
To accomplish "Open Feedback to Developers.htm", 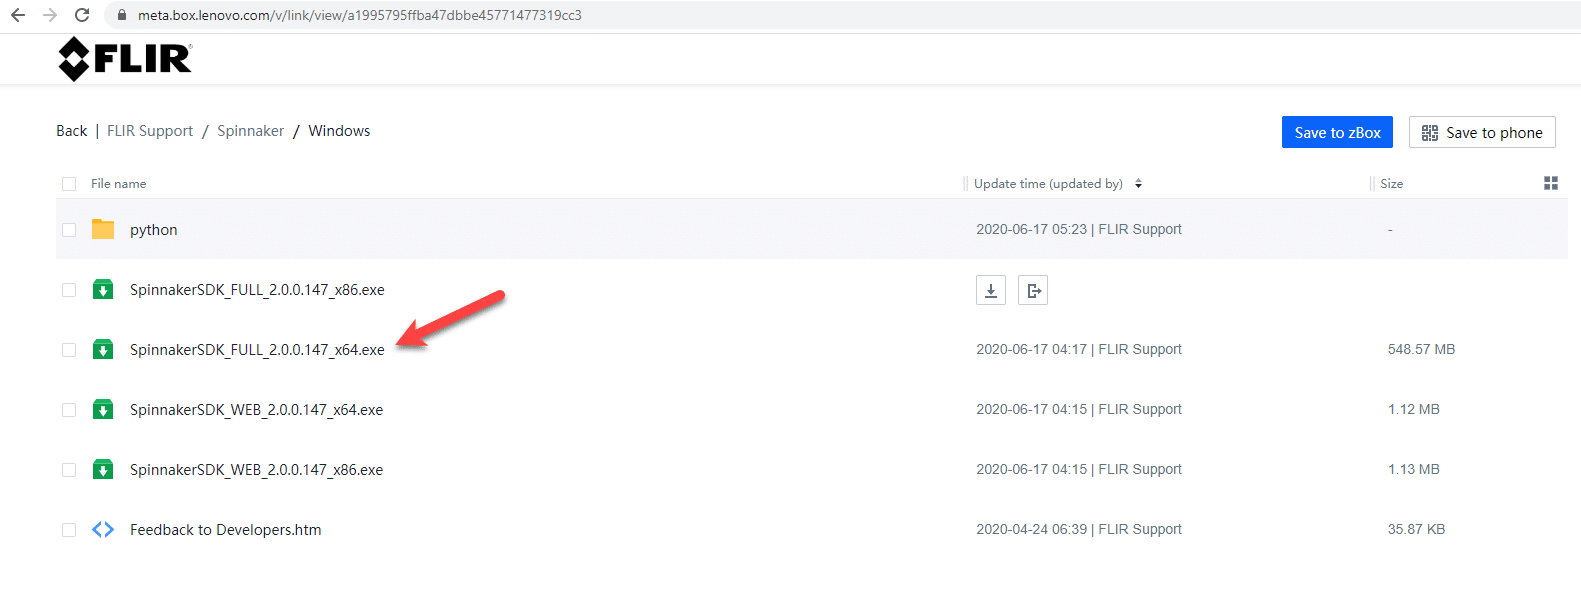I will pyautogui.click(x=226, y=530).
